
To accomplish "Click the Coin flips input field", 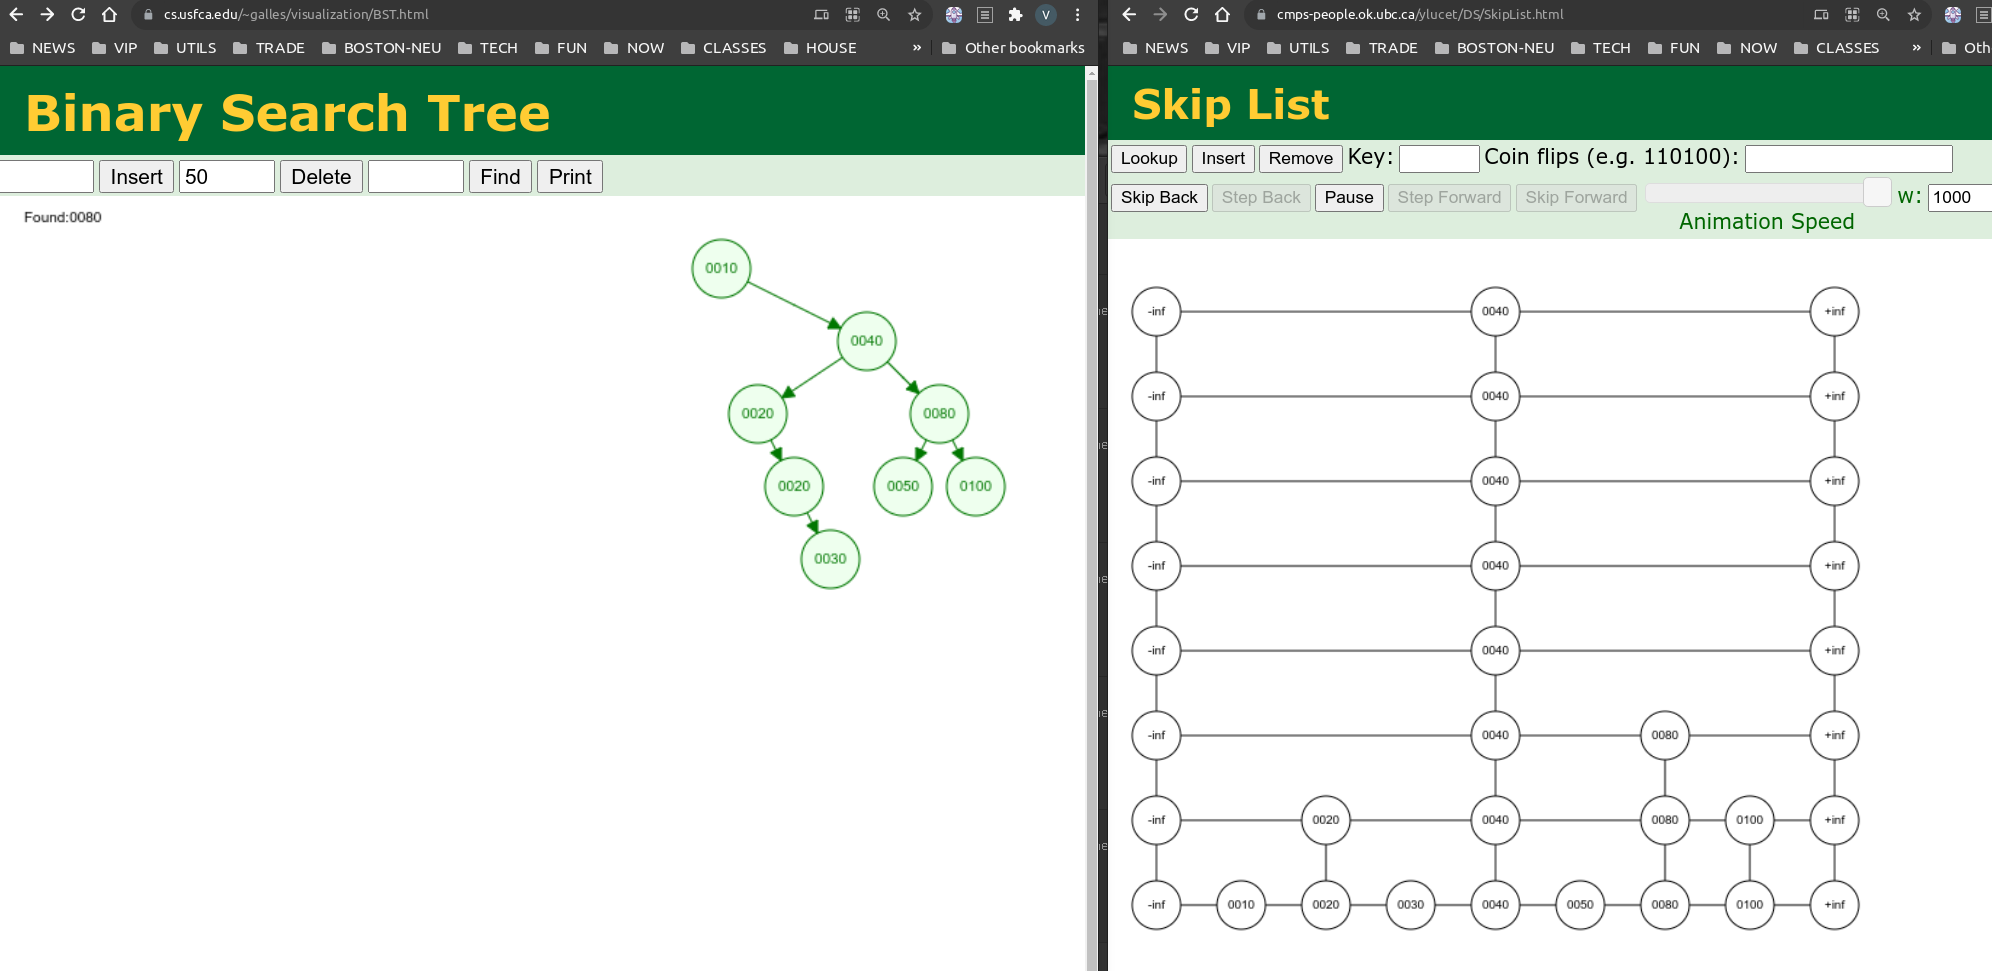I will coord(1848,159).
